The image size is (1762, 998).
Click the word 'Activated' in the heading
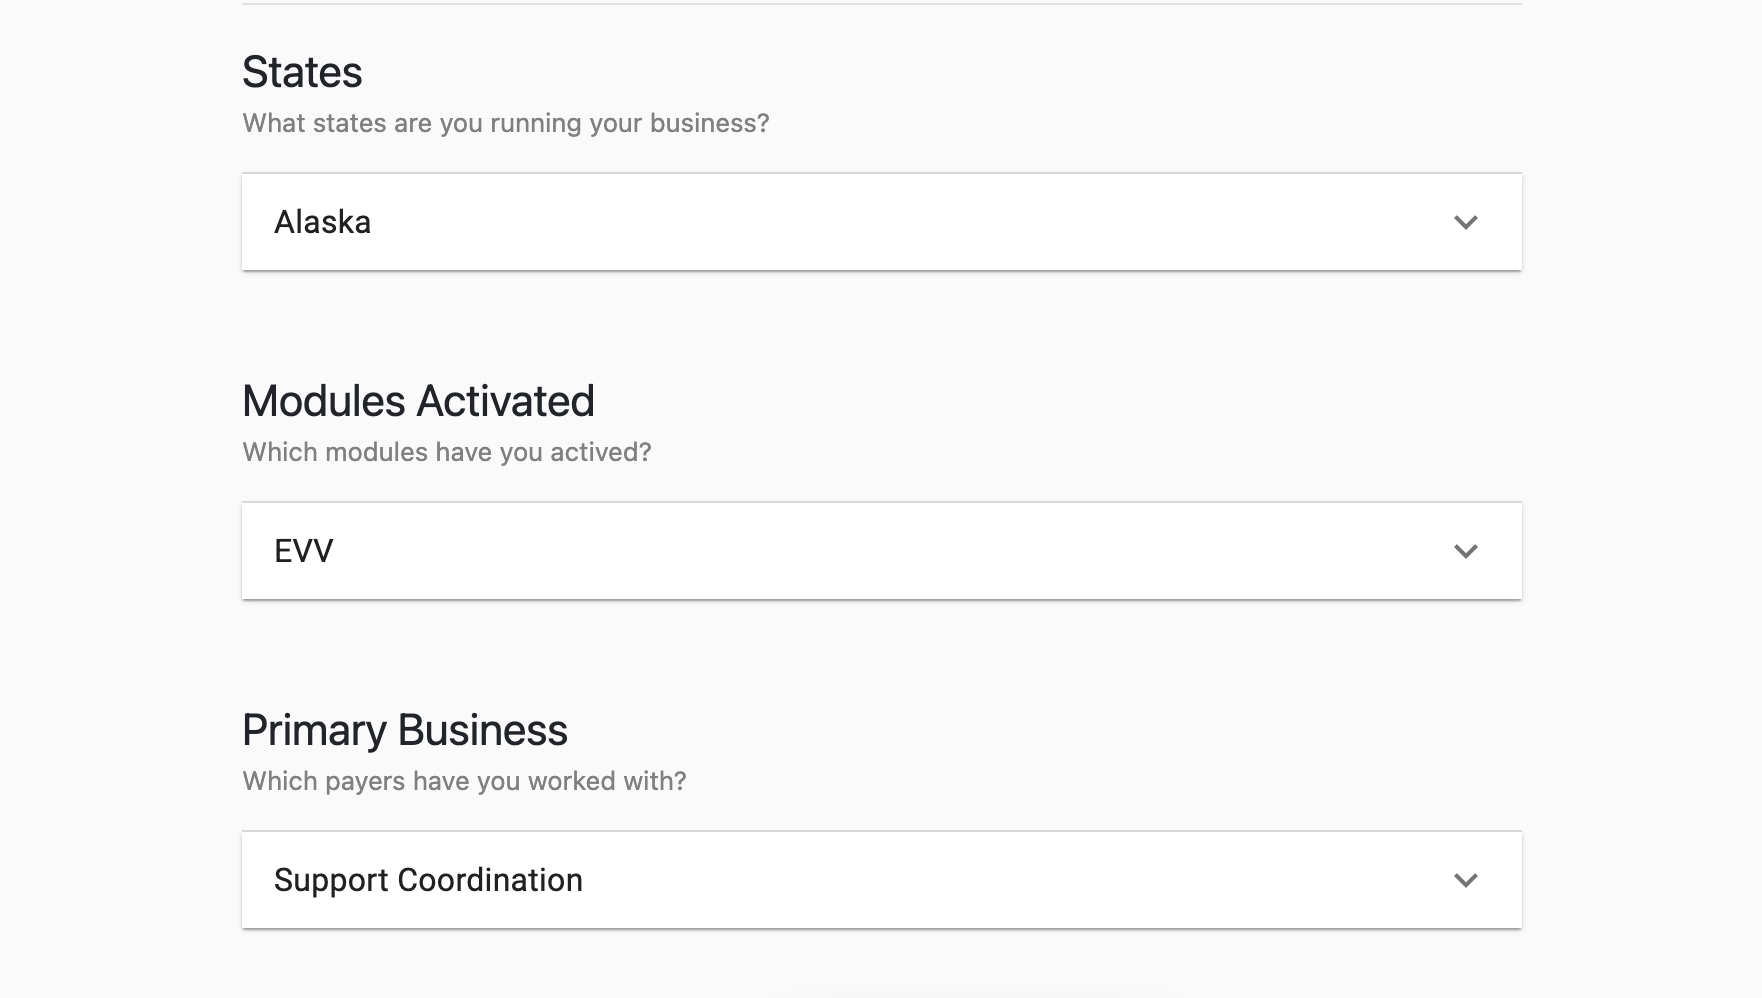click(505, 401)
